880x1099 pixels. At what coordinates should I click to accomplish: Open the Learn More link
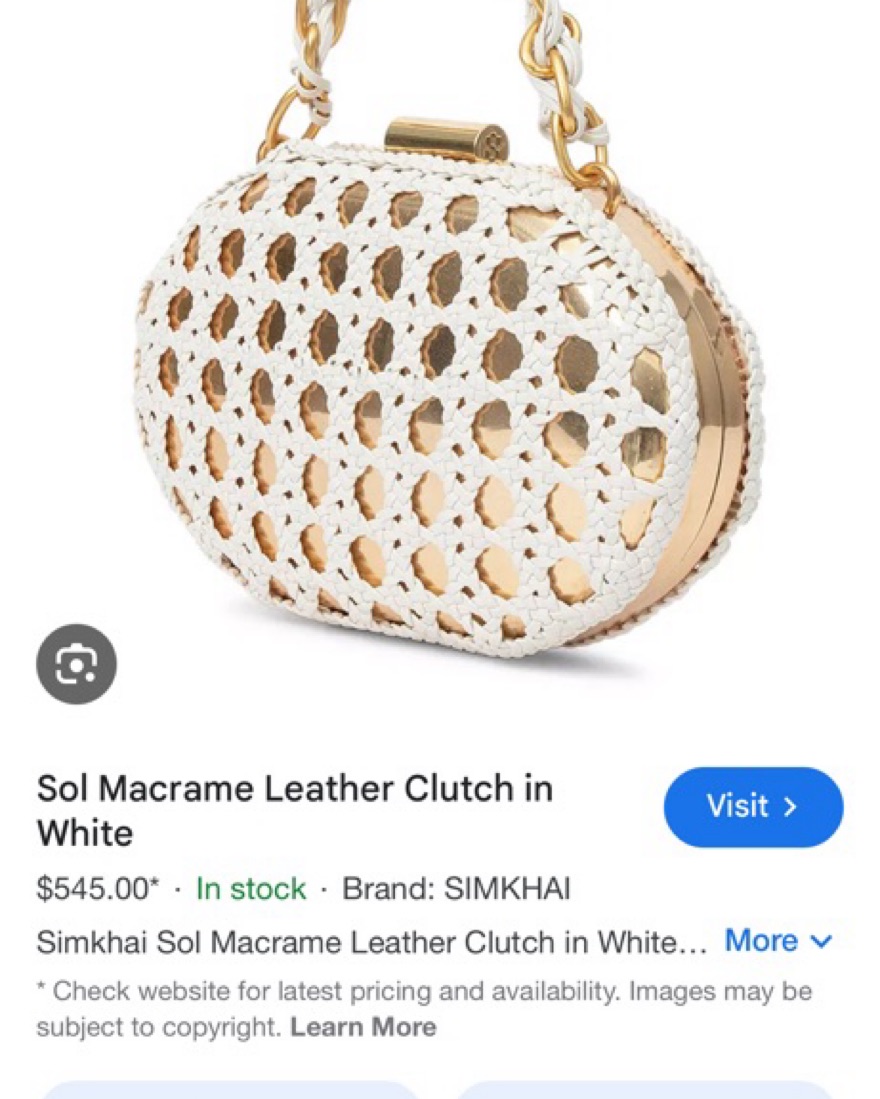(363, 1028)
